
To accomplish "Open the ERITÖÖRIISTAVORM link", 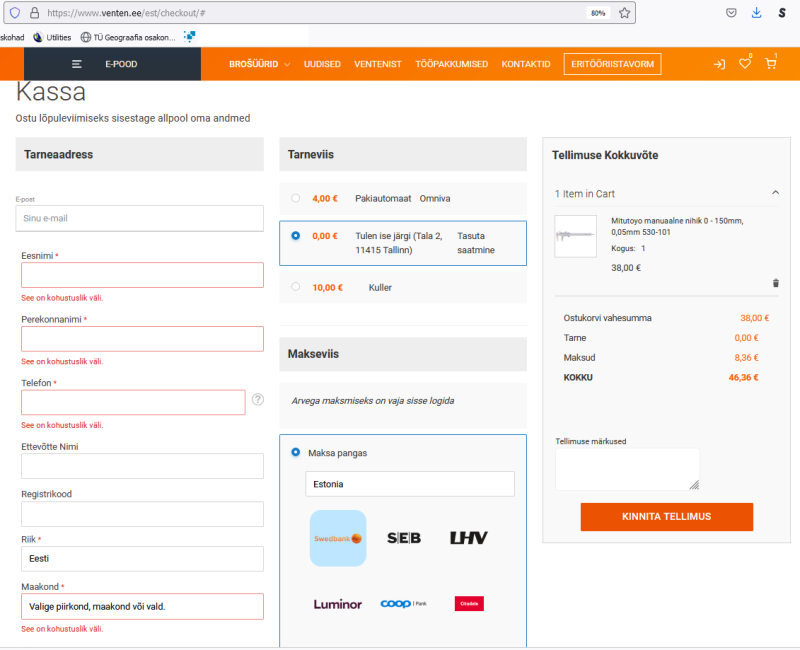I will click(x=614, y=63).
